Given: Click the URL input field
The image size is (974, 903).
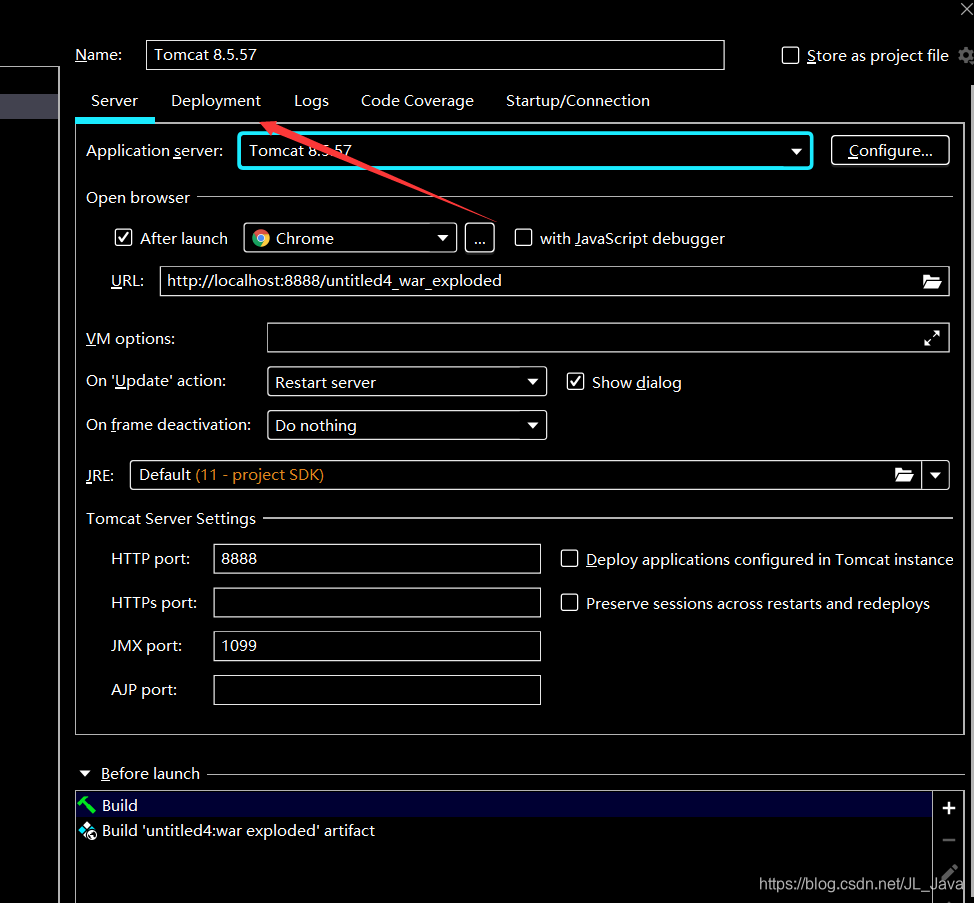Looking at the screenshot, I should point(554,281).
